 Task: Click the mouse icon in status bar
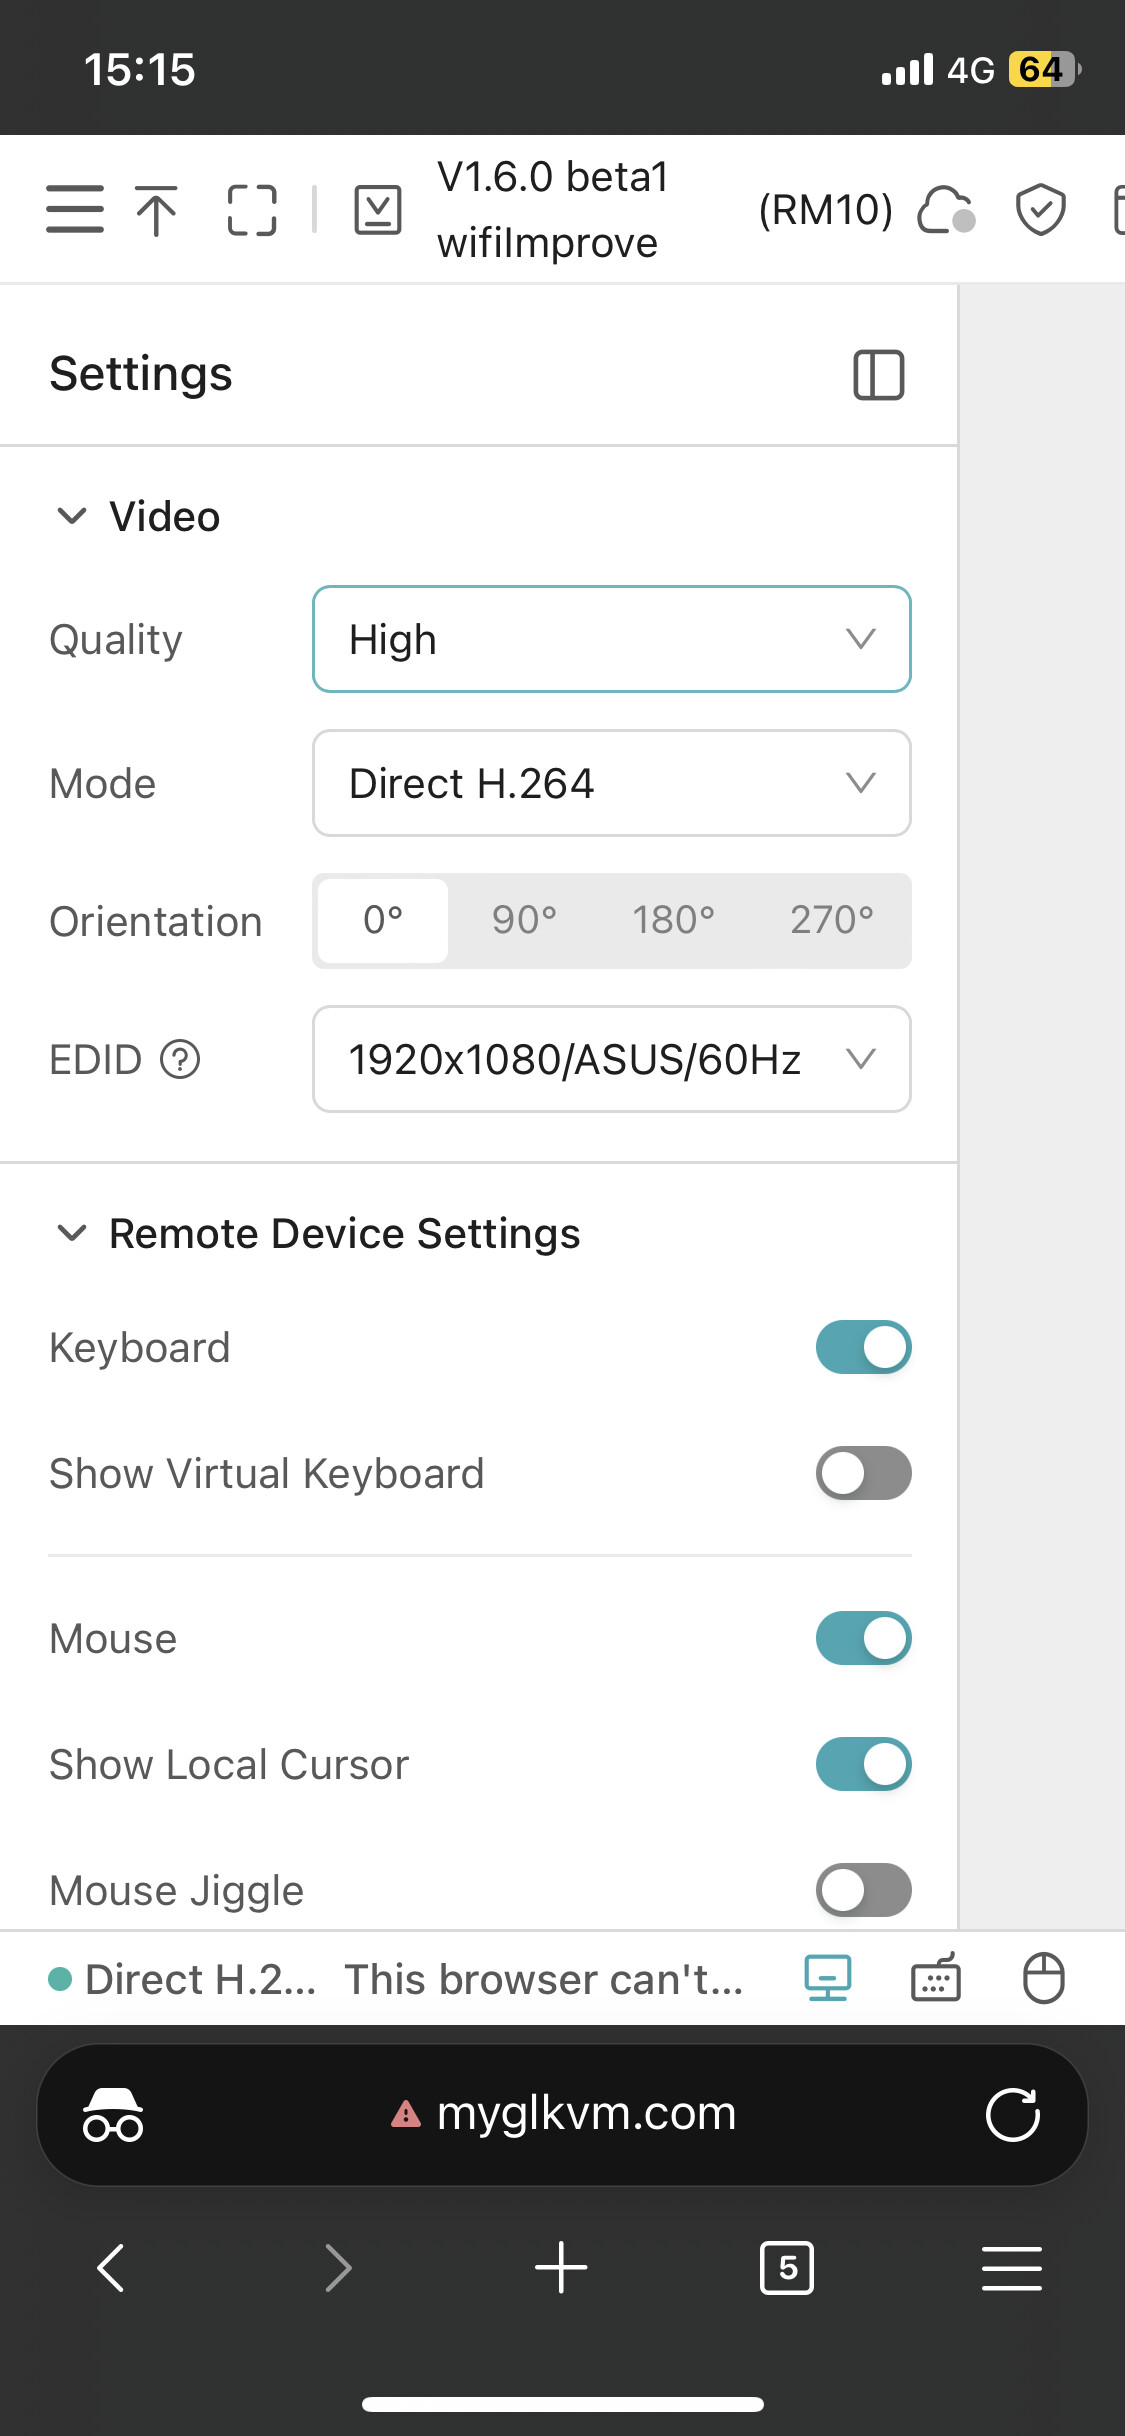point(1043,1978)
